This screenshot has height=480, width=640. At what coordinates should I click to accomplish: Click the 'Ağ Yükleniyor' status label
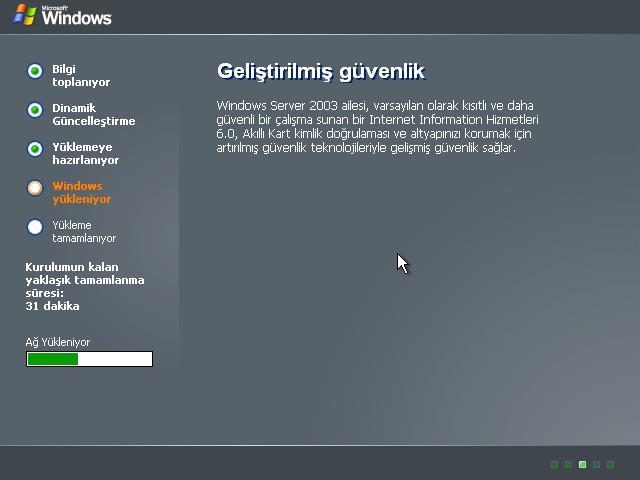[58, 342]
